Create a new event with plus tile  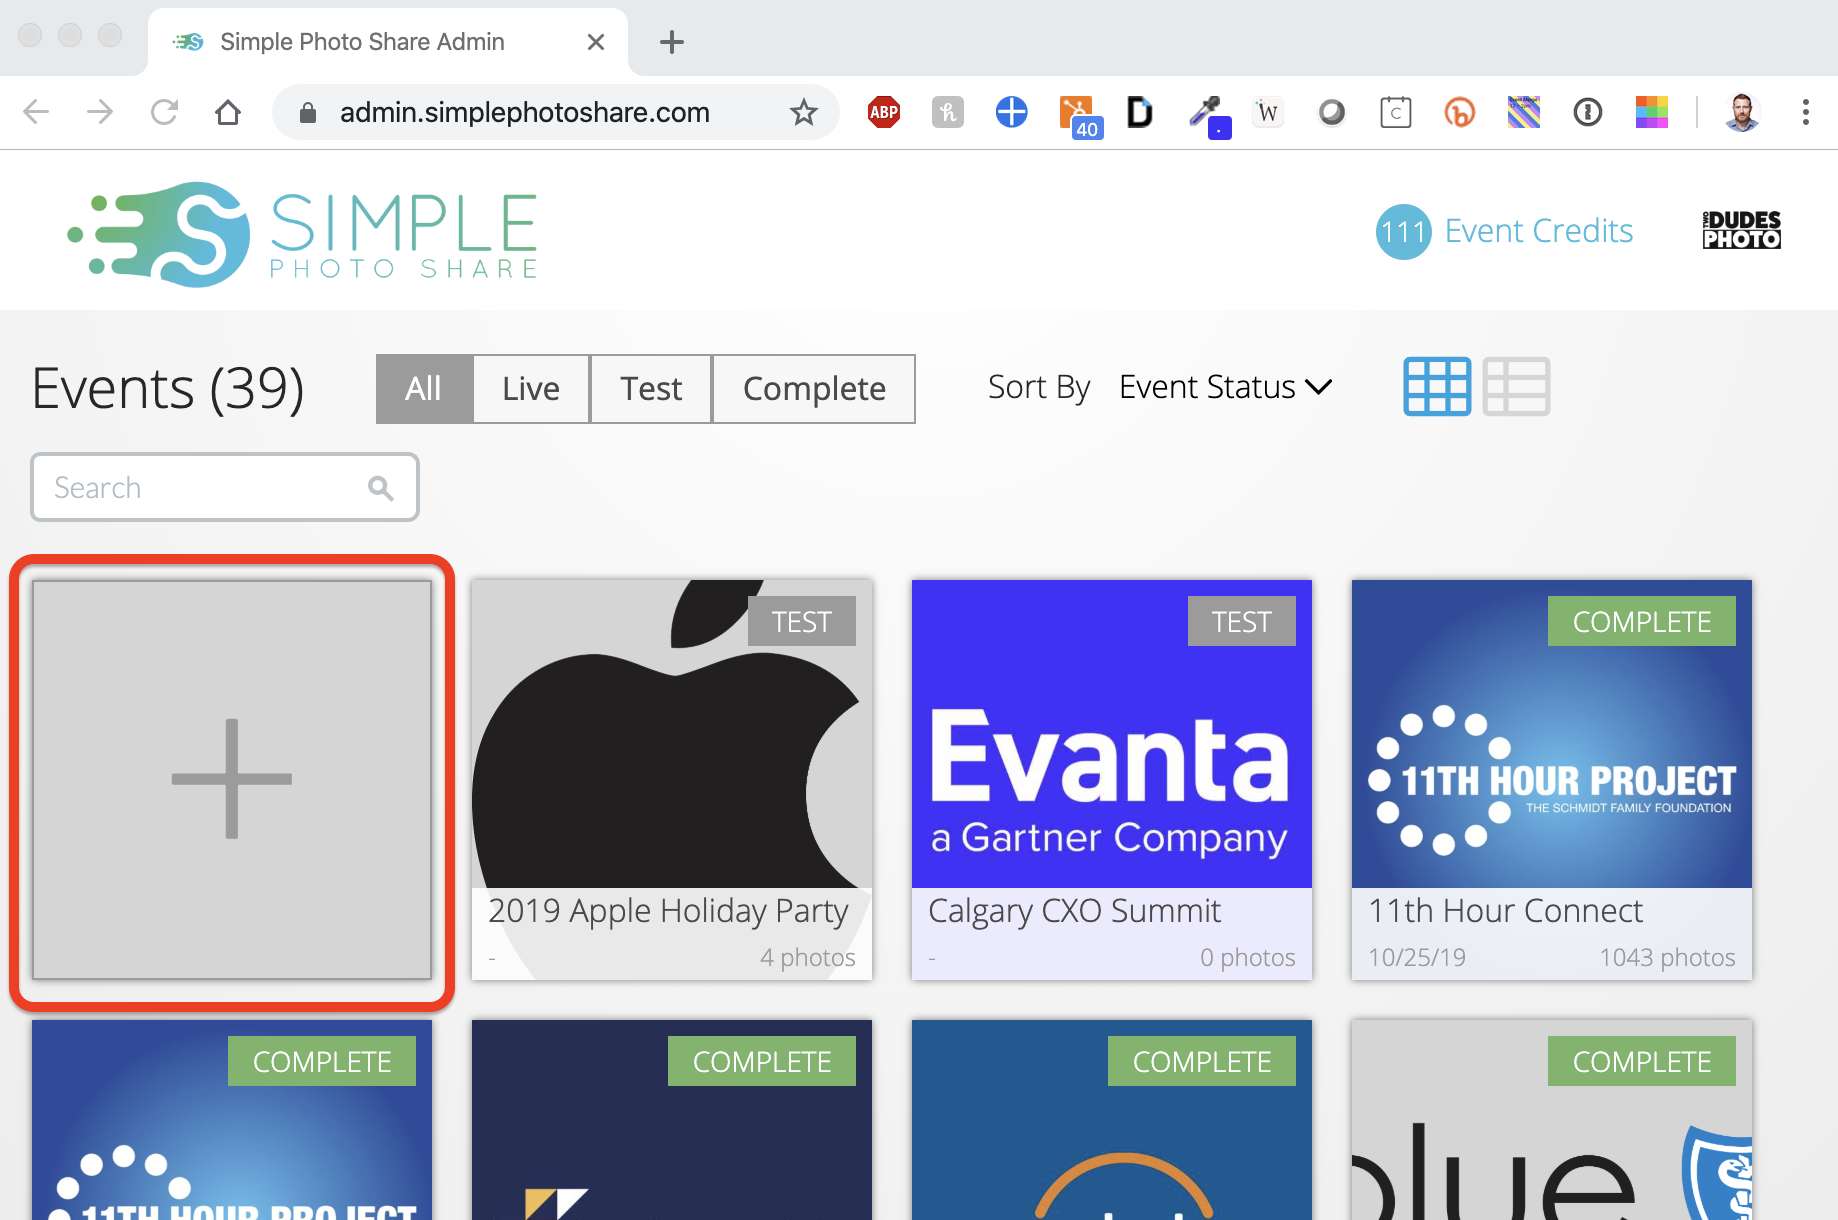coord(232,780)
